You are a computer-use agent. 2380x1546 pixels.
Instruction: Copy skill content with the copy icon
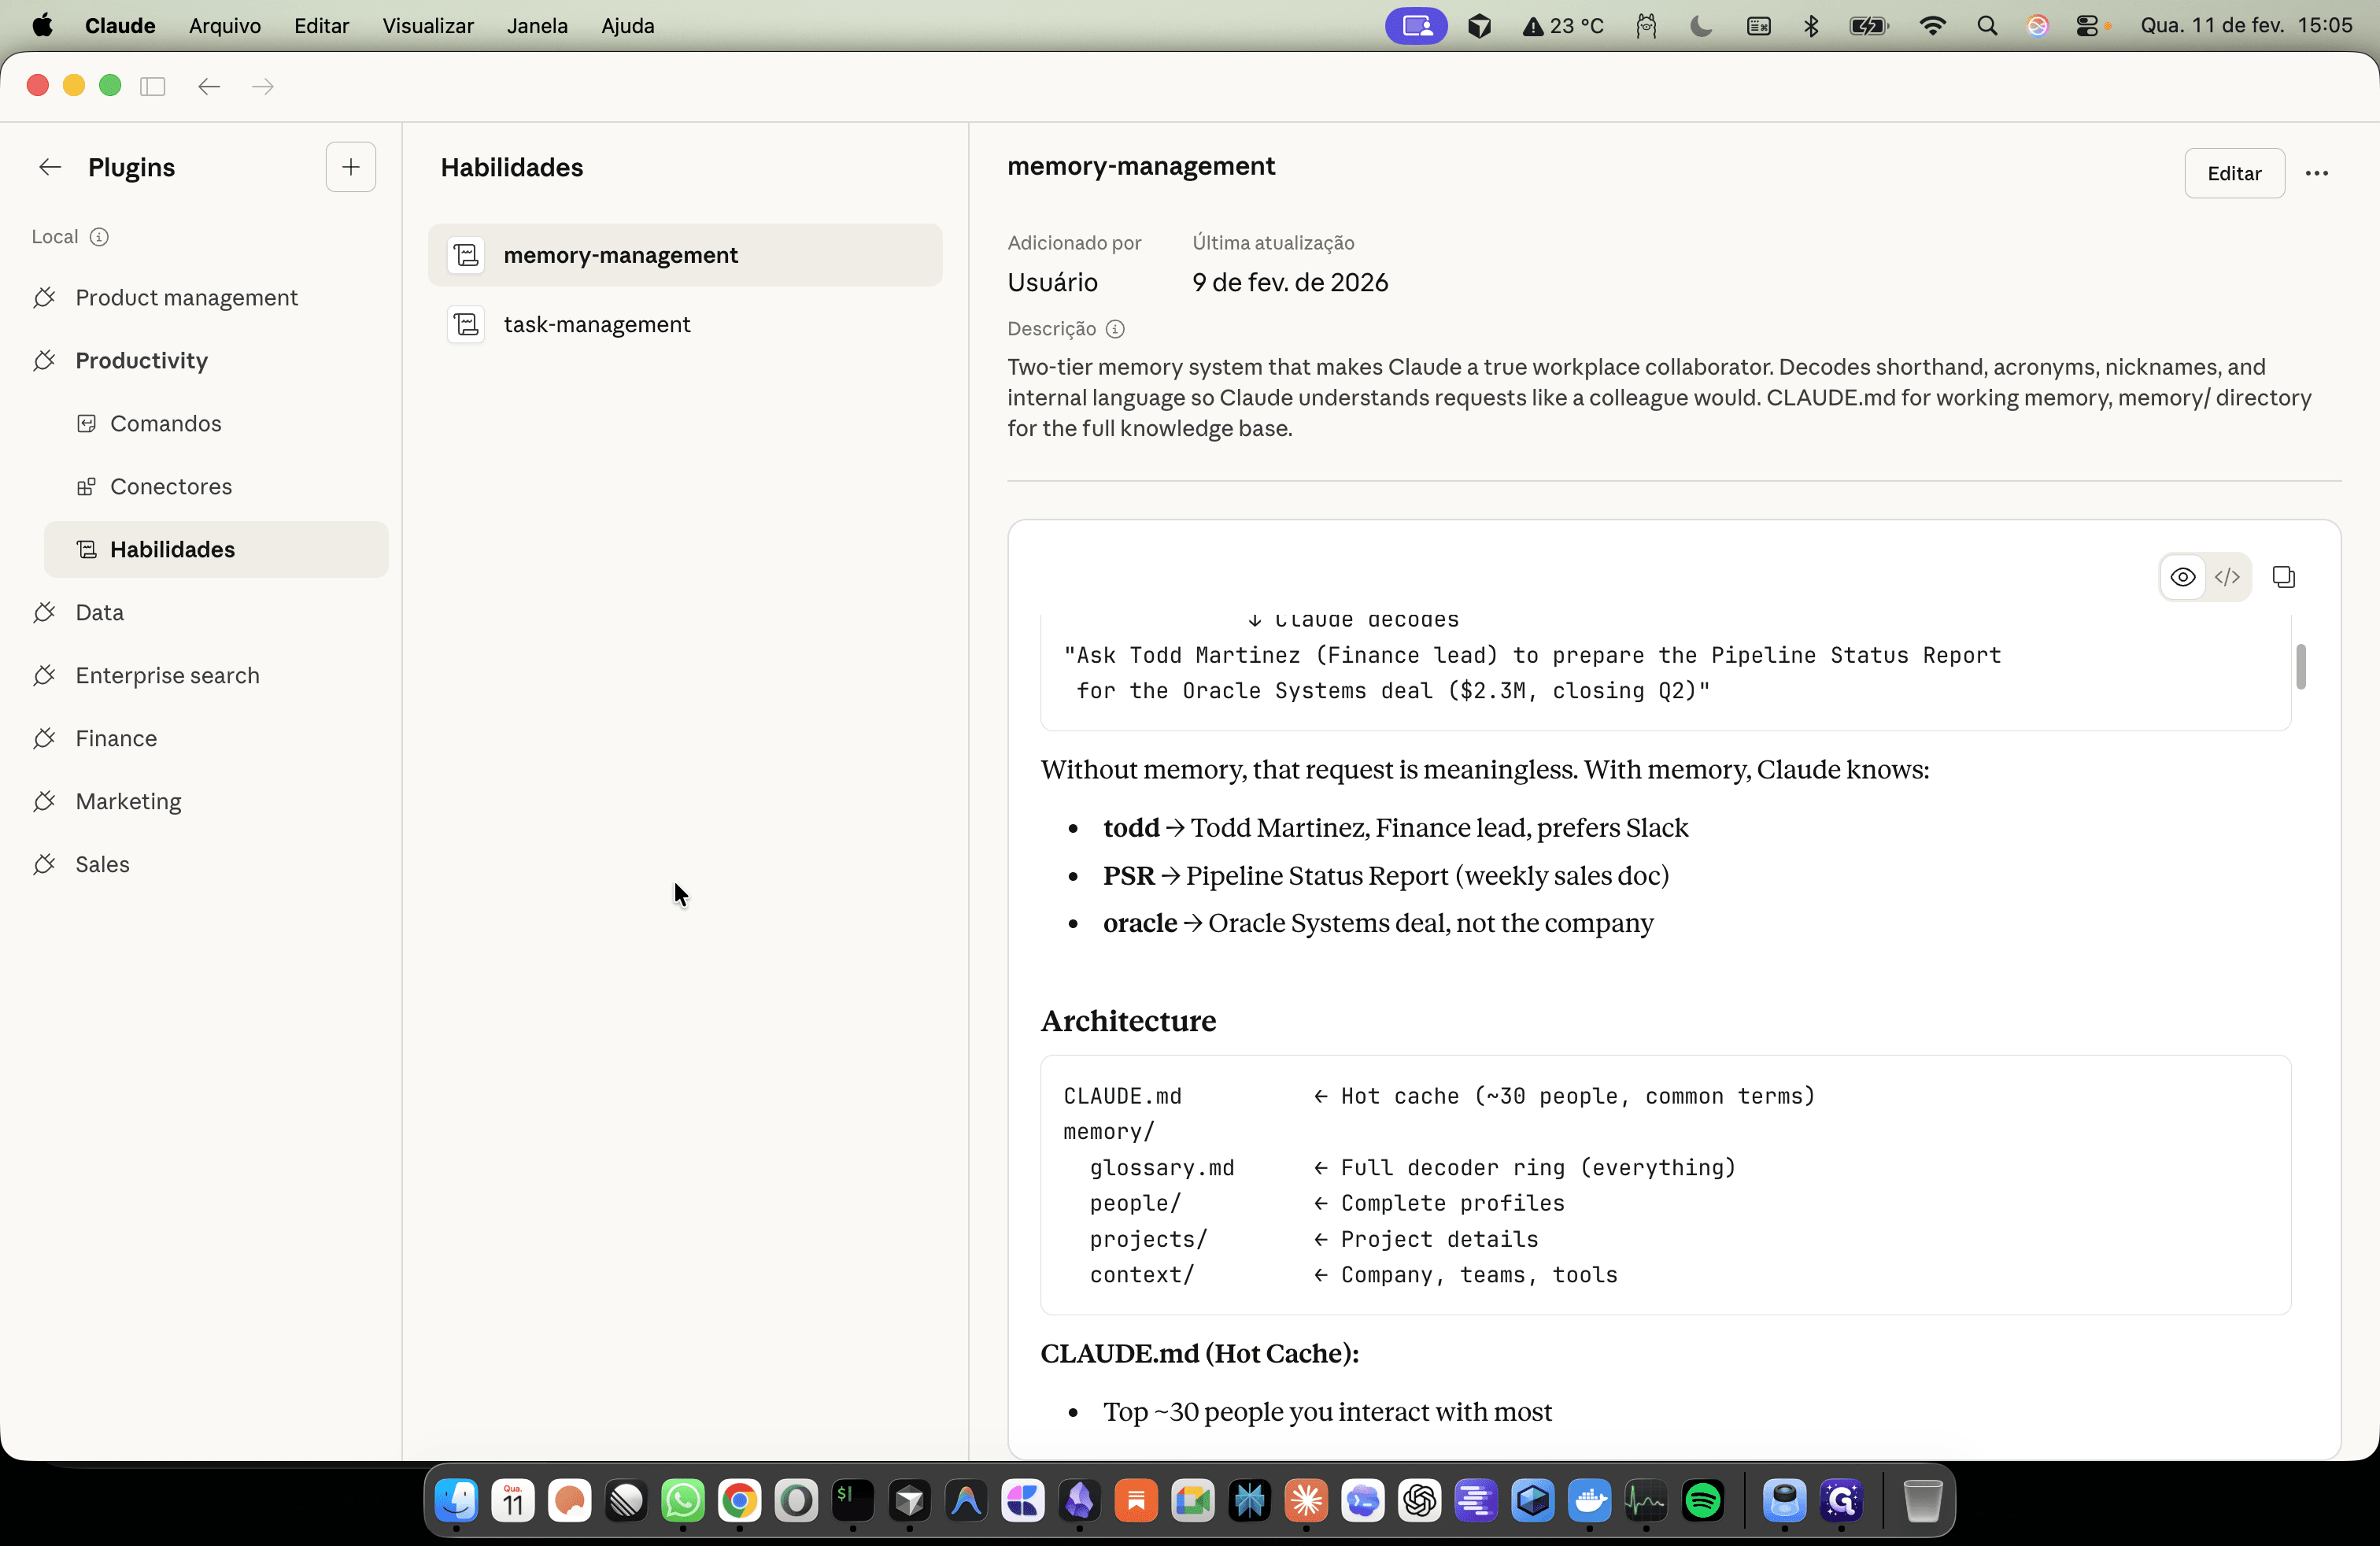2283,577
